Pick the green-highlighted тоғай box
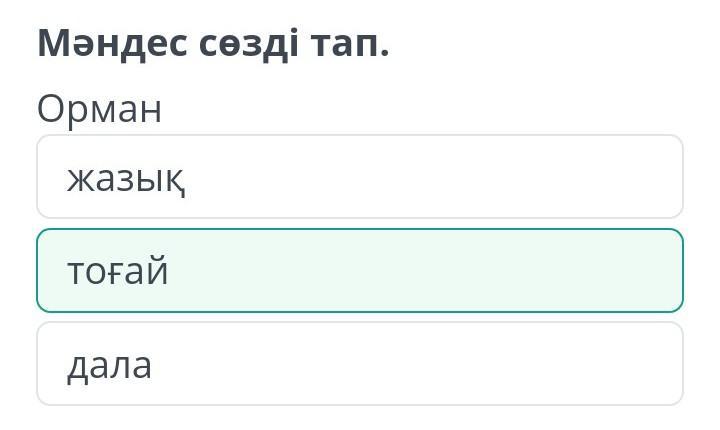The height and width of the screenshot is (430, 720). pos(360,270)
